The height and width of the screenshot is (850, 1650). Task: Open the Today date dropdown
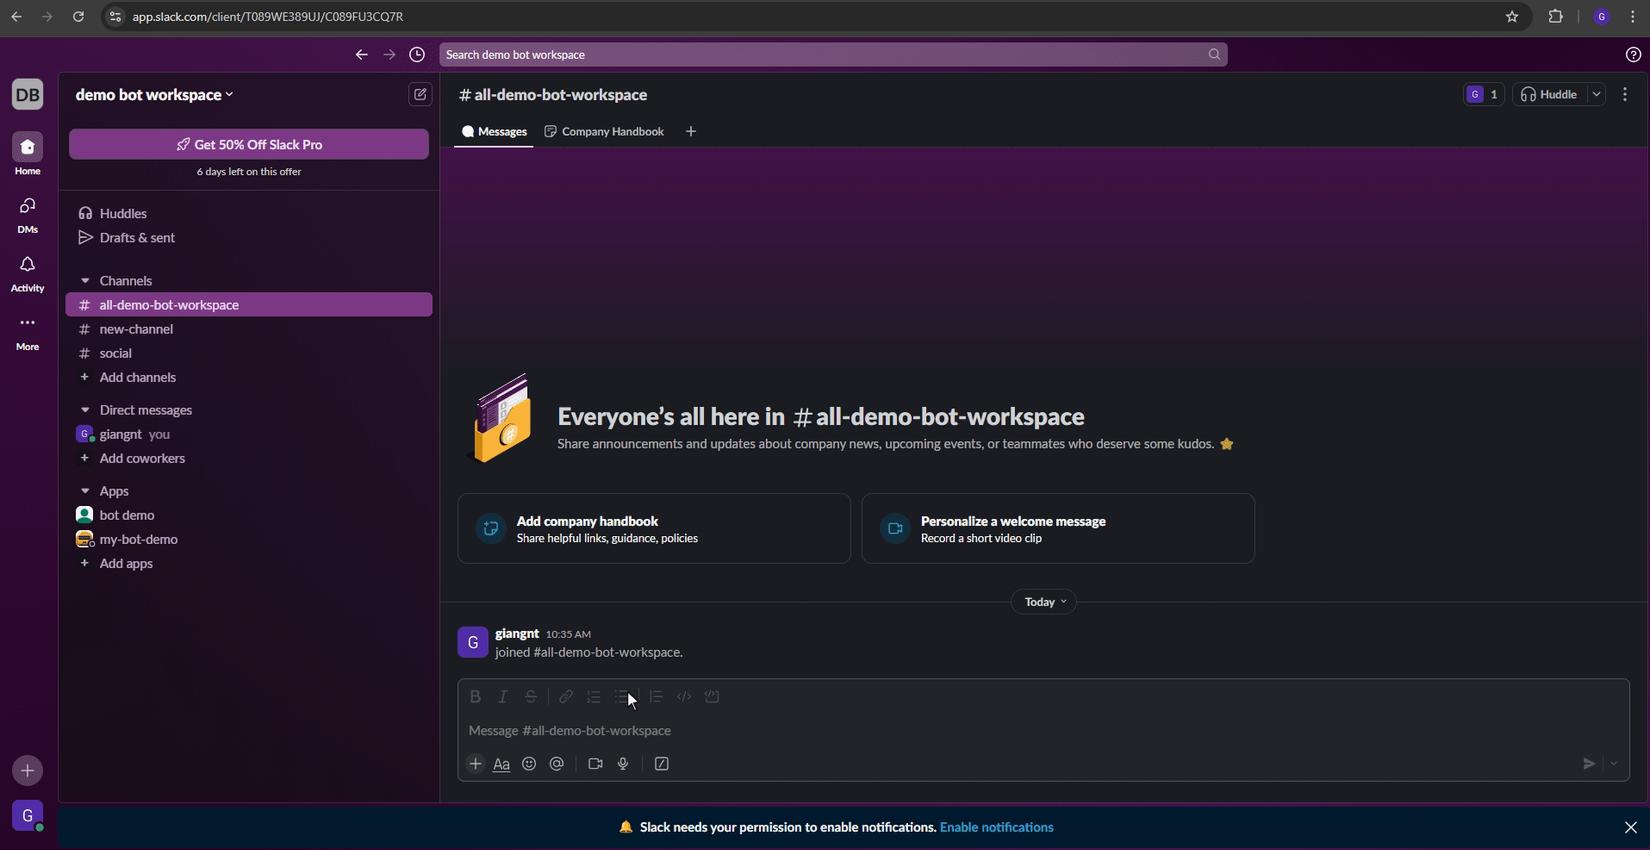1044,602
